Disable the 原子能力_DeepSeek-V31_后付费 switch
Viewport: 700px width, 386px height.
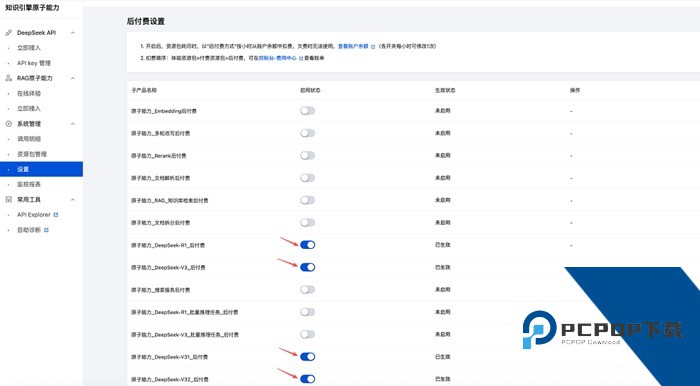coord(308,357)
